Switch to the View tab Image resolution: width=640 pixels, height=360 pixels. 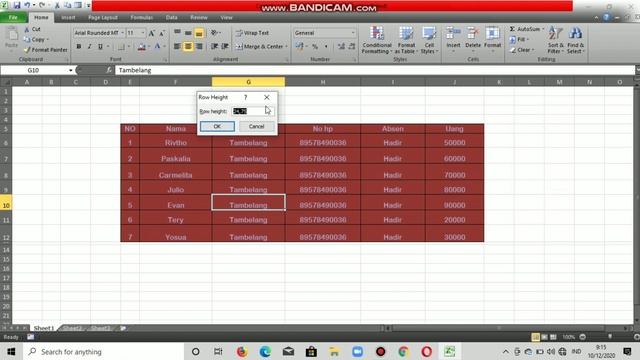(227, 18)
